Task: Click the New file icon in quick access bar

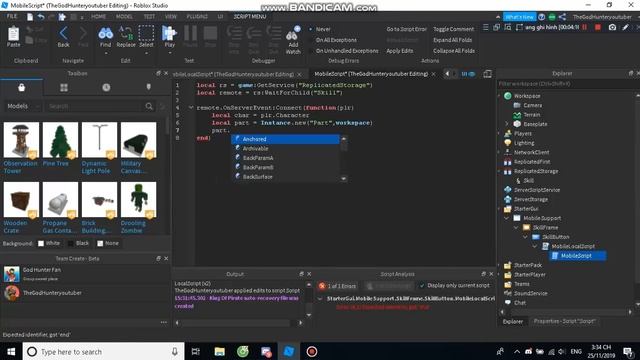Action: [x=30, y=17]
